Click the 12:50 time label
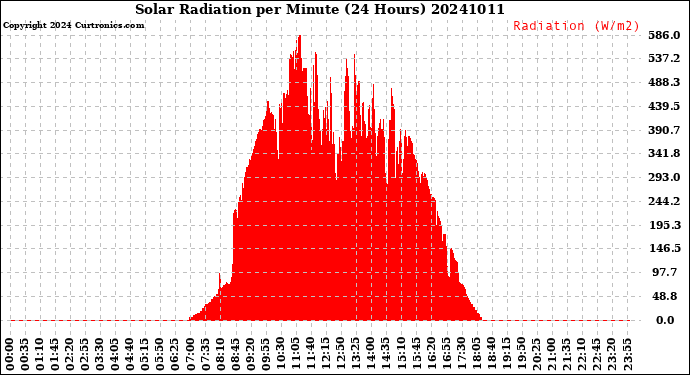690x375 pixels. [x=341, y=354]
